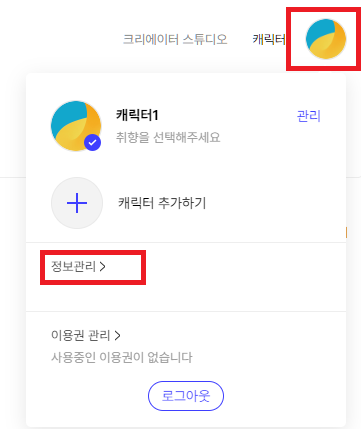
Task: Click the orange marker at panel's right edge
Action: click(347, 232)
